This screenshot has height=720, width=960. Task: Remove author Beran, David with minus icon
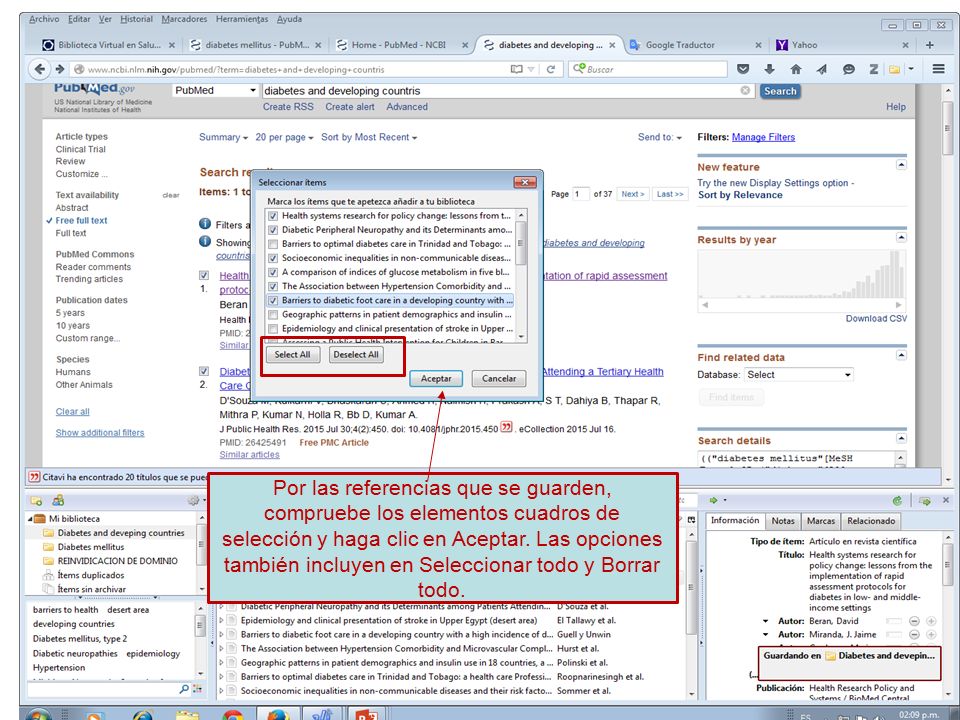pyautogui.click(x=914, y=621)
